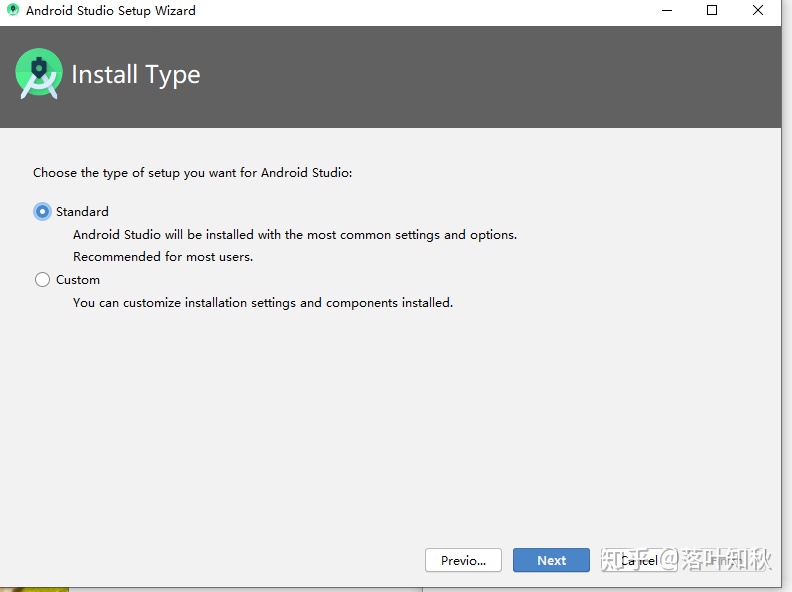Minimize the Setup Wizard window
The image size is (792, 592).
click(667, 10)
